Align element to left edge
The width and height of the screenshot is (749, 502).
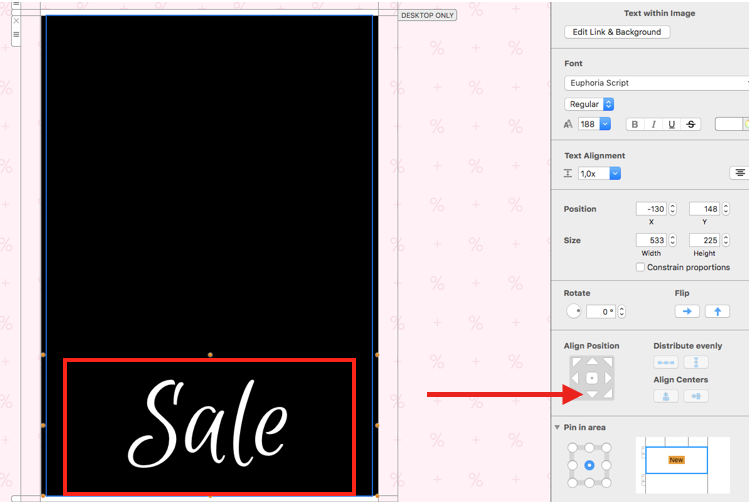point(575,378)
